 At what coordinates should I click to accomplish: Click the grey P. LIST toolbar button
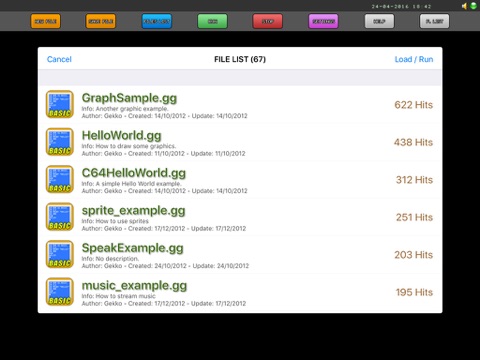tap(434, 21)
